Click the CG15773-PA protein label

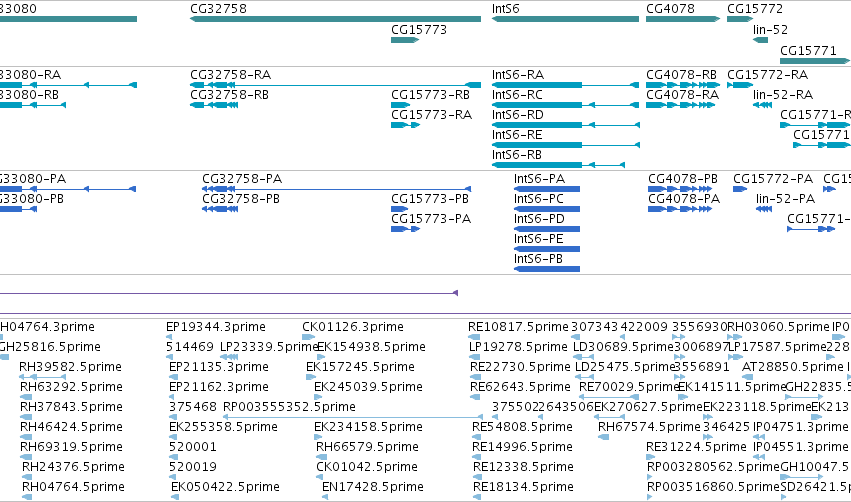click(431, 219)
